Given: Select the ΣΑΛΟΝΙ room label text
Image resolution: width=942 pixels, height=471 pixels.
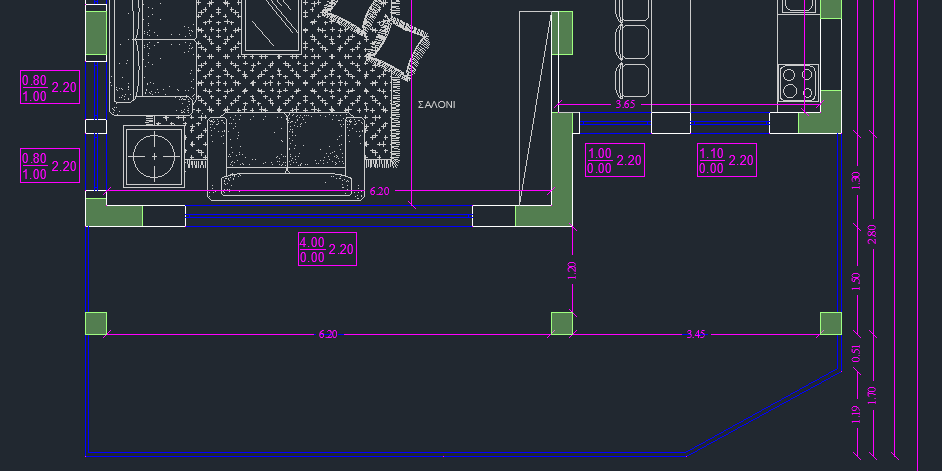Looking at the screenshot, I should pos(436,104).
